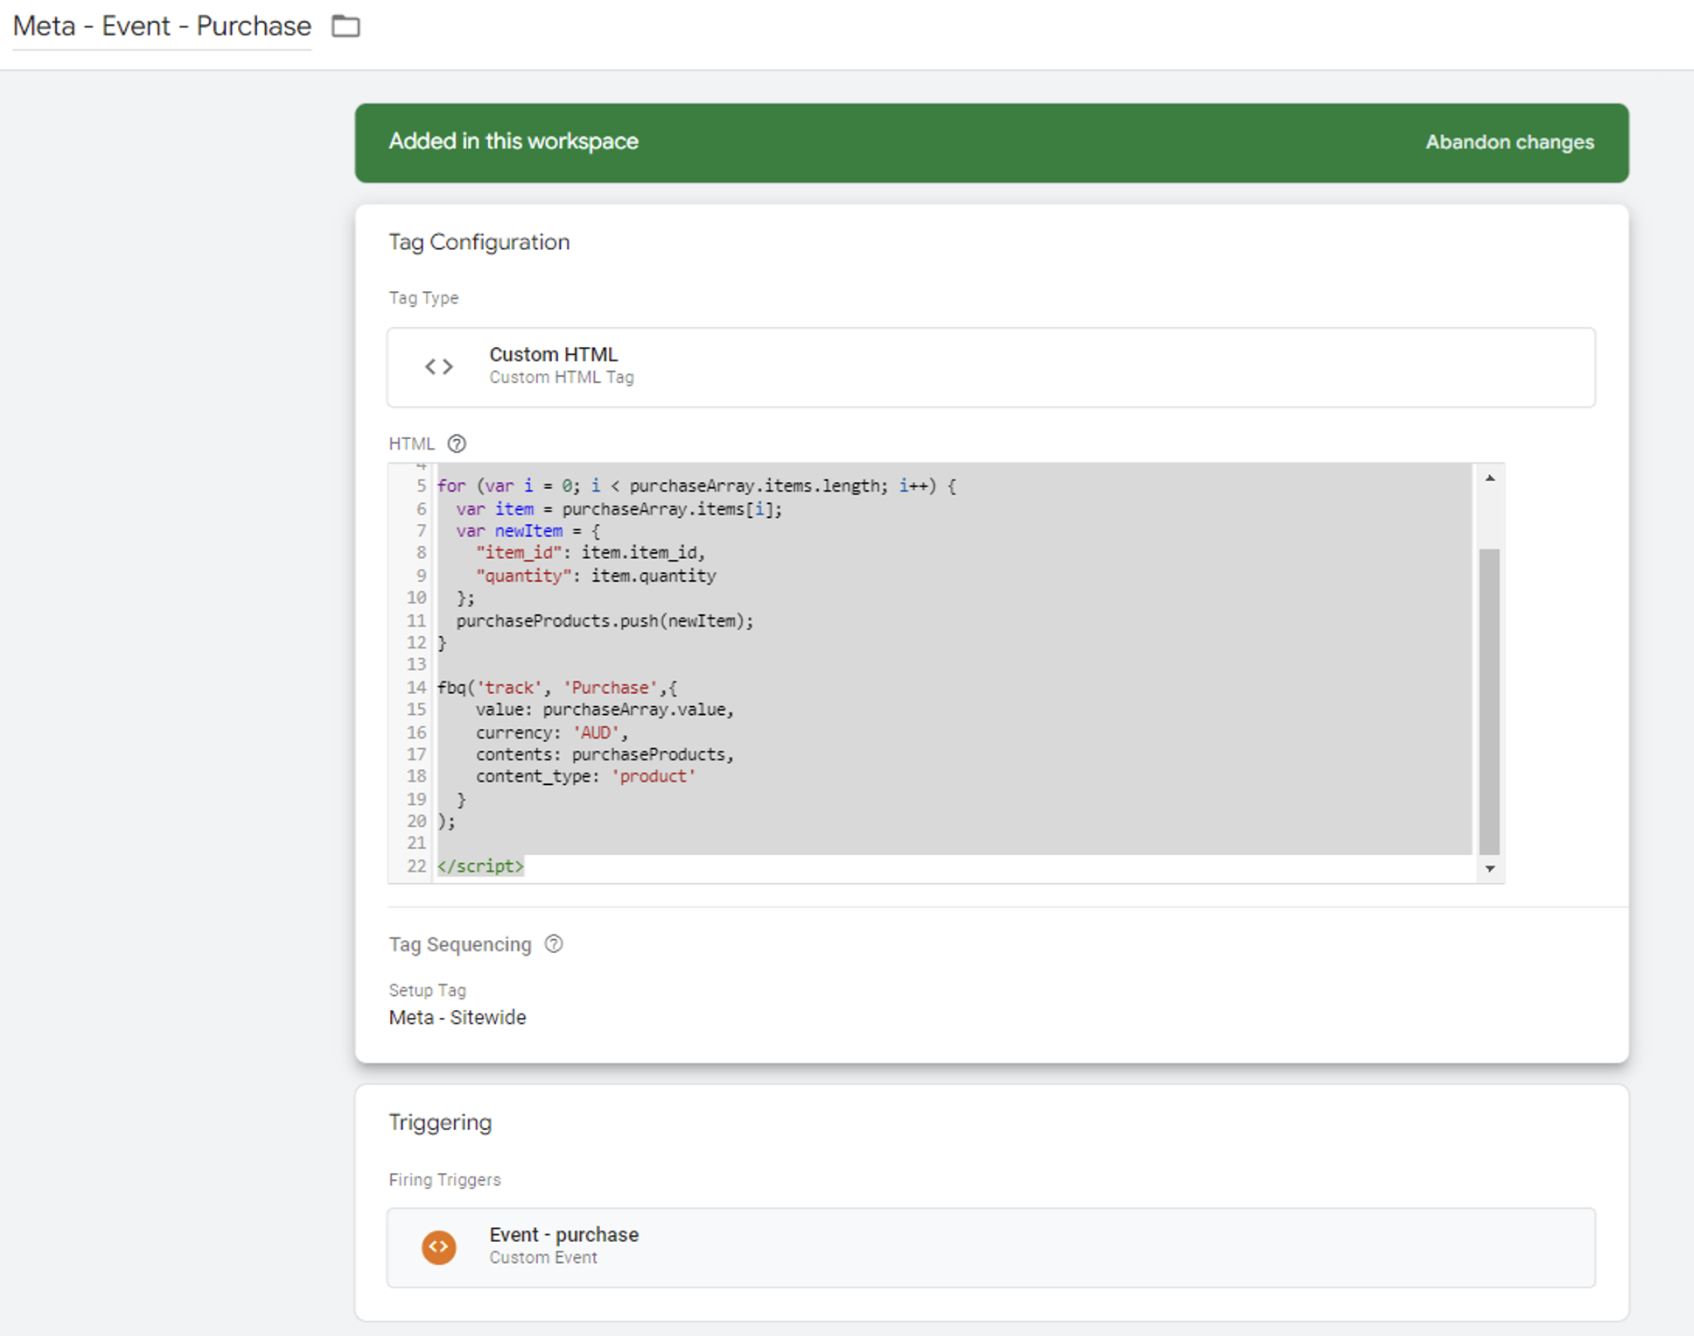
Task: Click the Triggering section heading
Action: [440, 1122]
